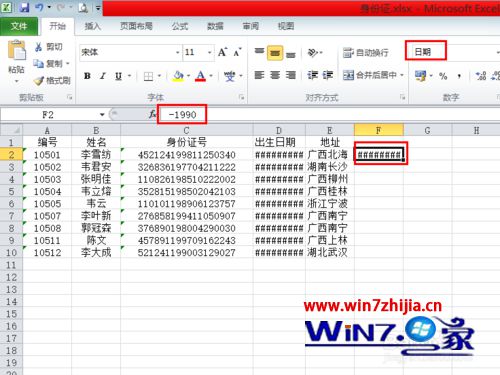Toggle Italic formatting

103,76
